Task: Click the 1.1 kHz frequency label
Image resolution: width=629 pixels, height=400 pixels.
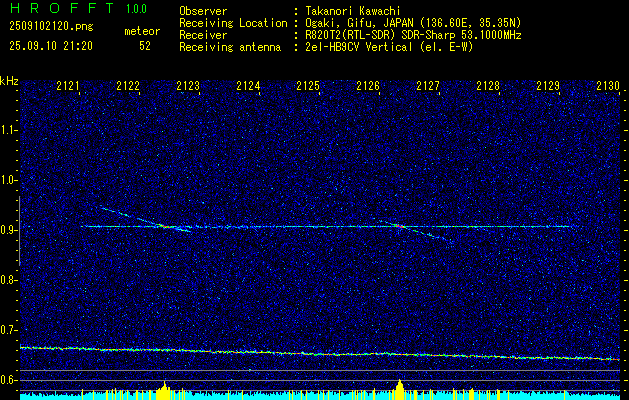Action: point(9,130)
